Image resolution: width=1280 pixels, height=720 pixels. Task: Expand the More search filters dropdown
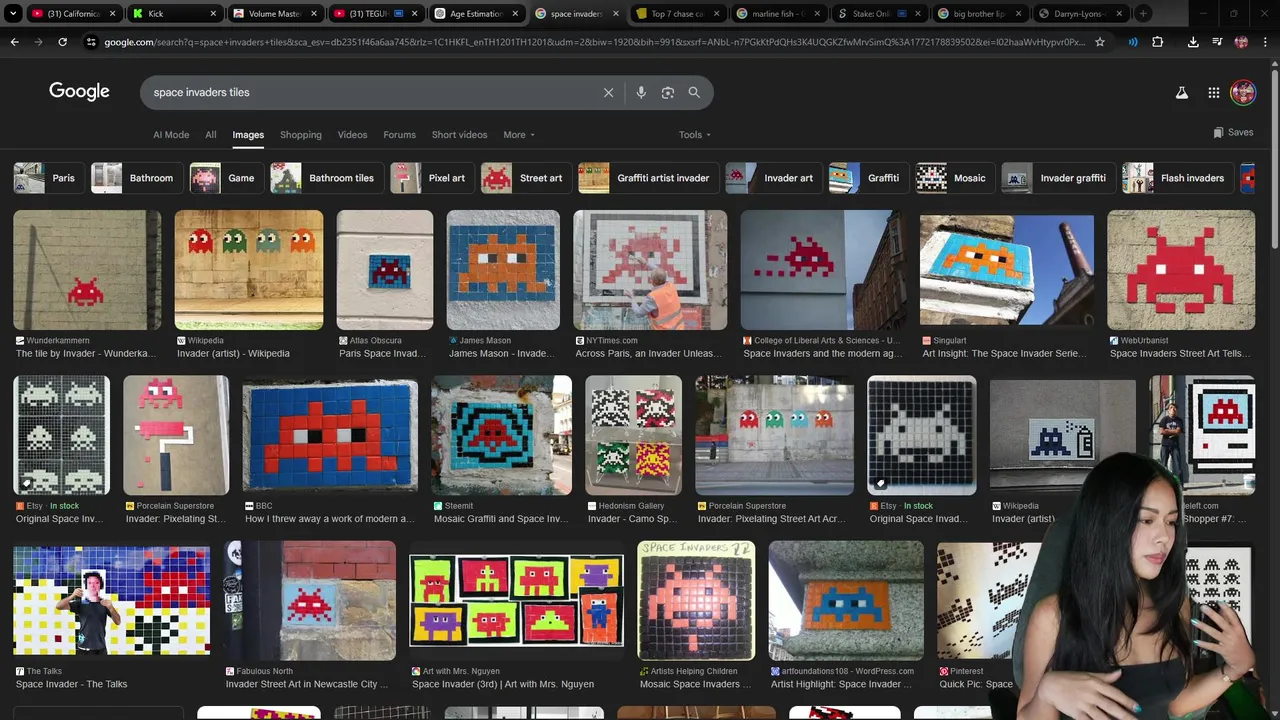519,135
